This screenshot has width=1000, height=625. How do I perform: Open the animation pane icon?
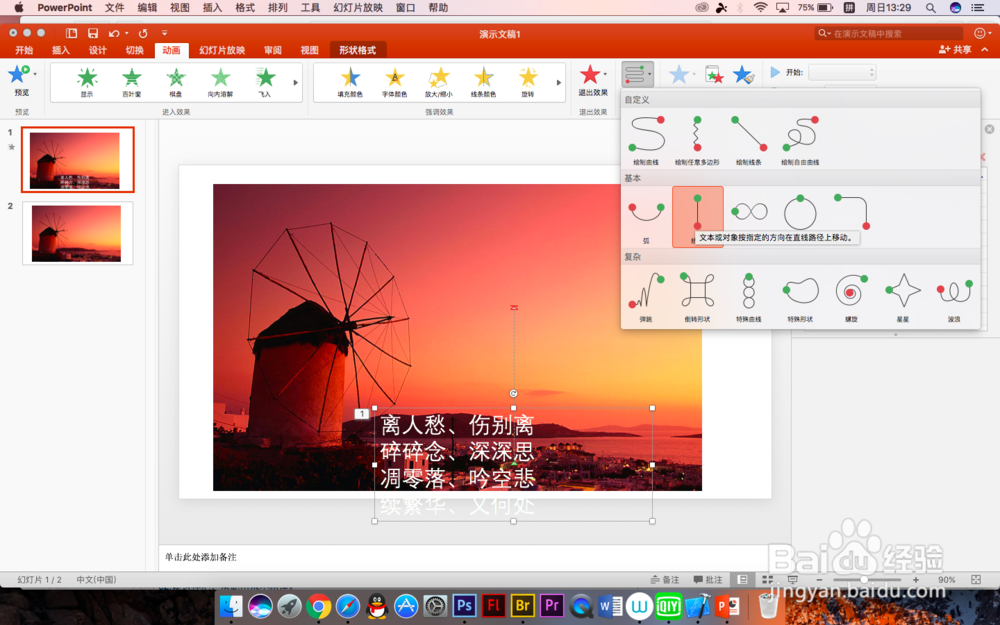[x=714, y=75]
